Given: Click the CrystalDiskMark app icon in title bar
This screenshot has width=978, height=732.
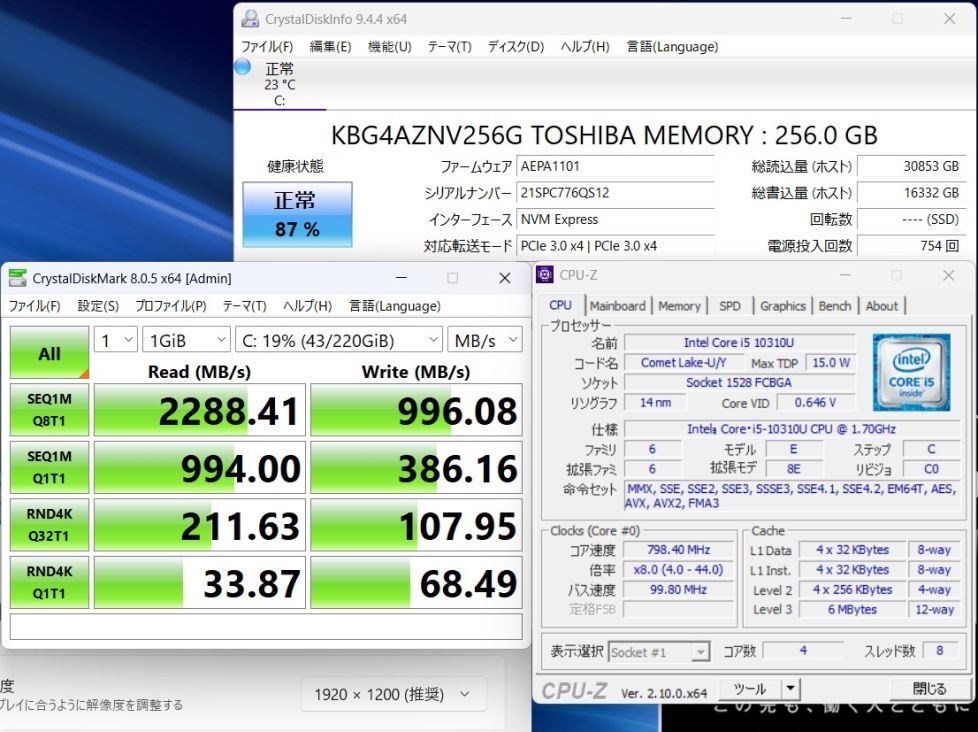Looking at the screenshot, I should [x=17, y=278].
